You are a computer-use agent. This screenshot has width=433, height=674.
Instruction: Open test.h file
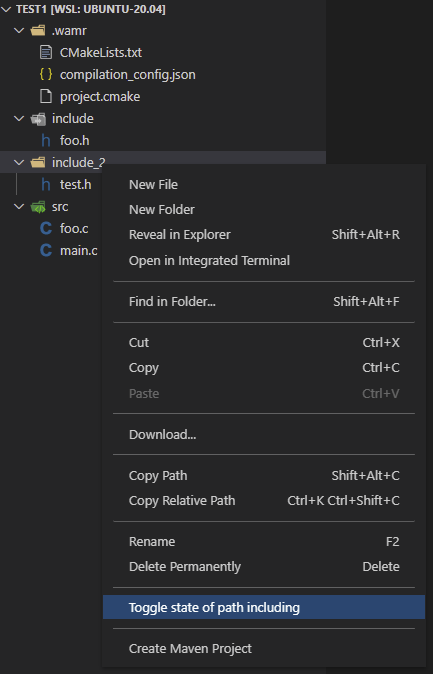click(75, 184)
